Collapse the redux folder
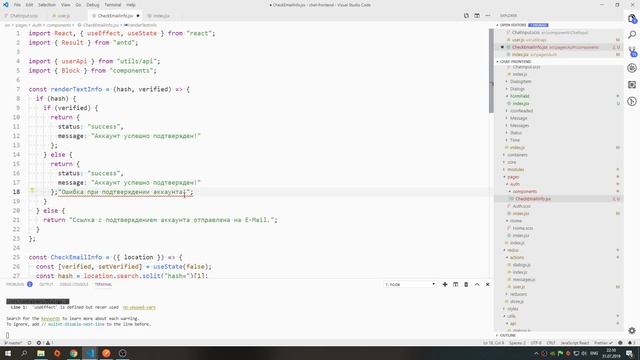Image resolution: width=640 pixels, height=360 pixels. (x=513, y=251)
